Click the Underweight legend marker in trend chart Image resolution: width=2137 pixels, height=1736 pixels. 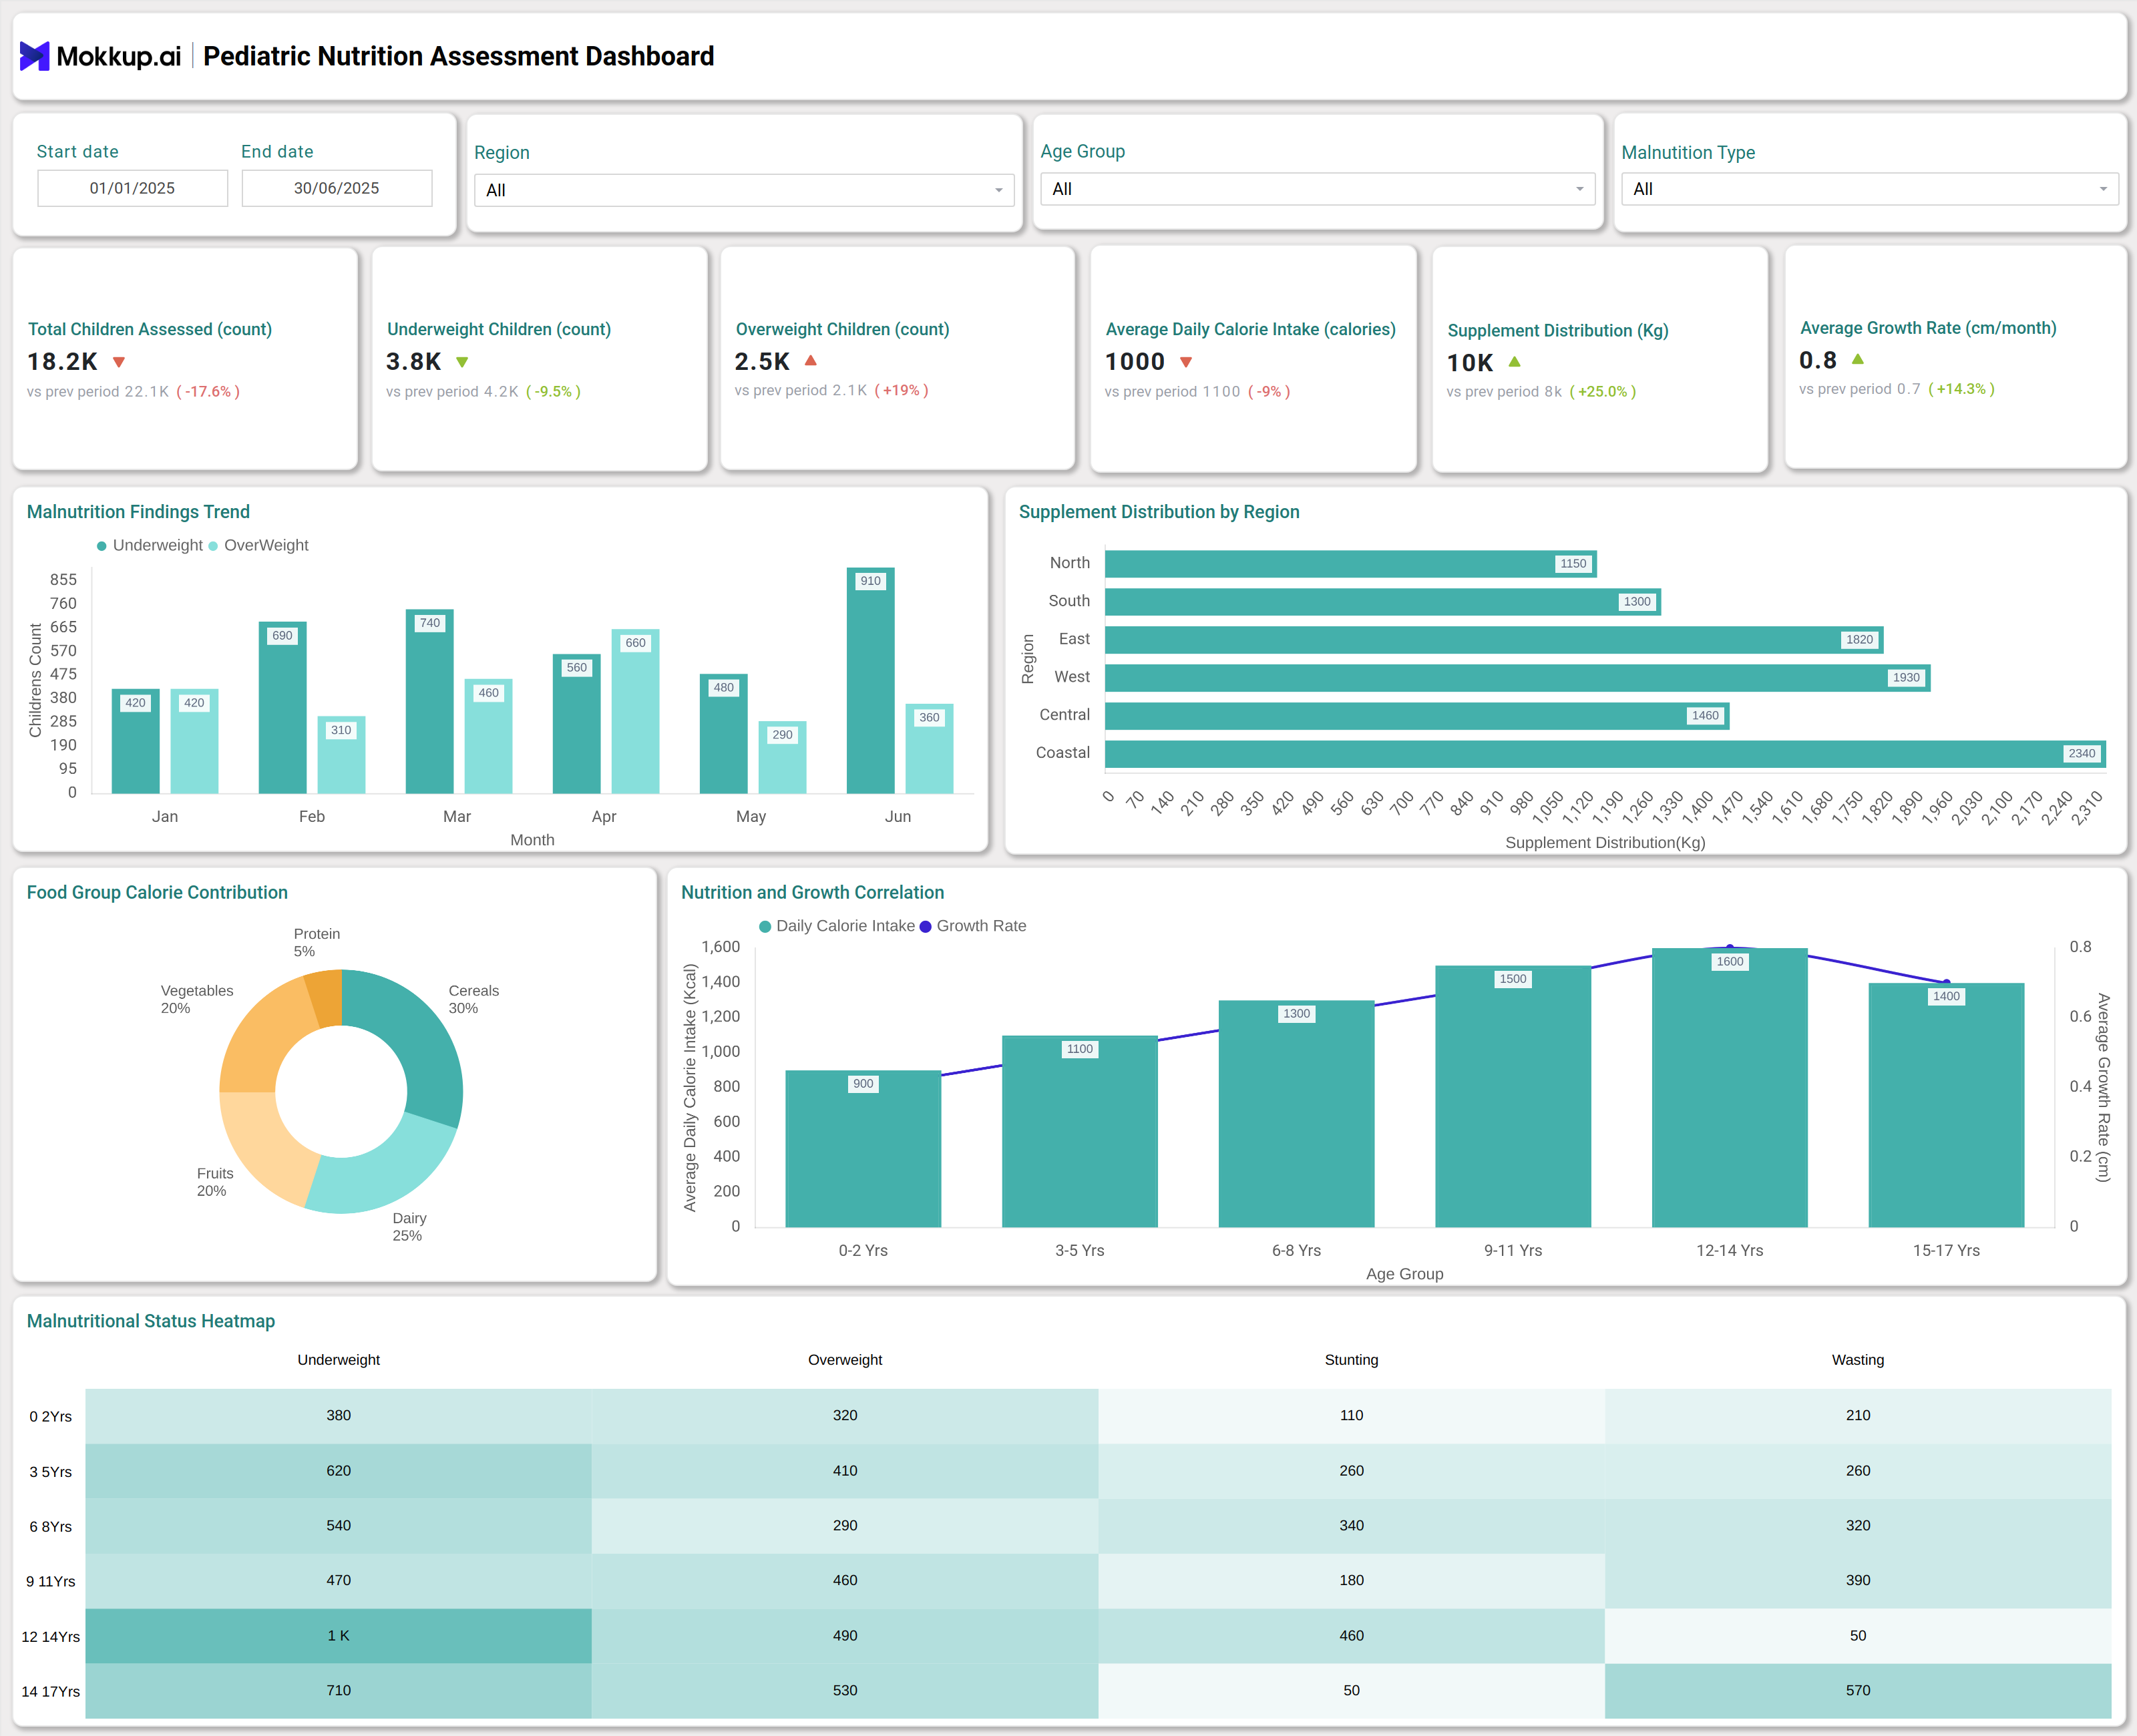102,546
